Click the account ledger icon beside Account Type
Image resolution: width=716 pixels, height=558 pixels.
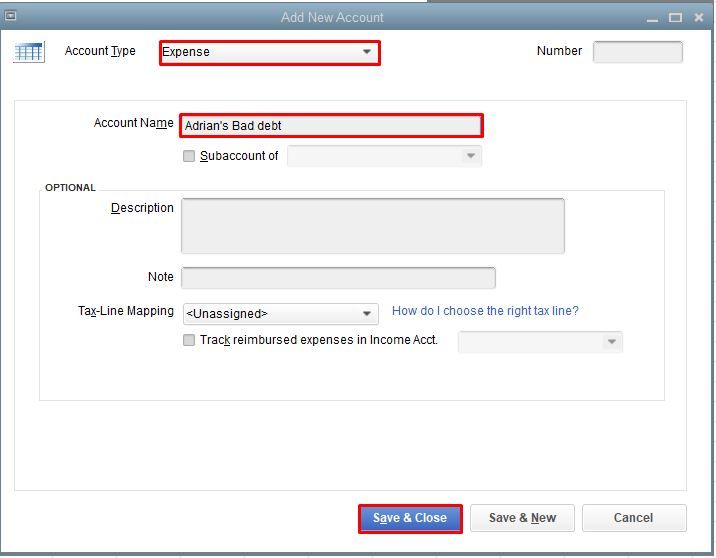(x=29, y=52)
